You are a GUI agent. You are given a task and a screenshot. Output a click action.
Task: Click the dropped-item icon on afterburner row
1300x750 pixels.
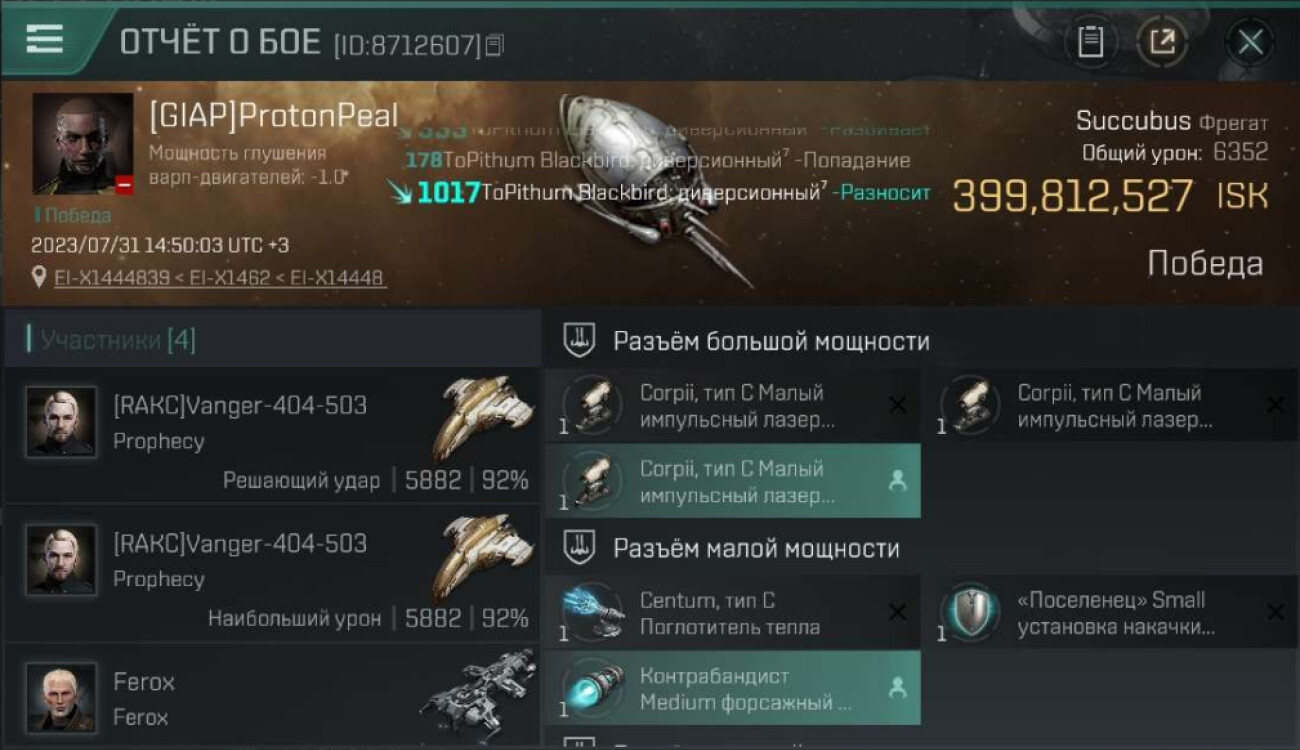pos(897,688)
